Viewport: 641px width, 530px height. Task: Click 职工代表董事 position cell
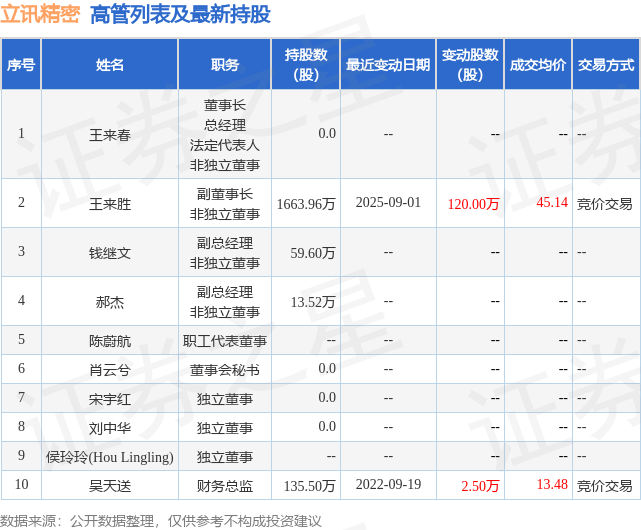224,341
